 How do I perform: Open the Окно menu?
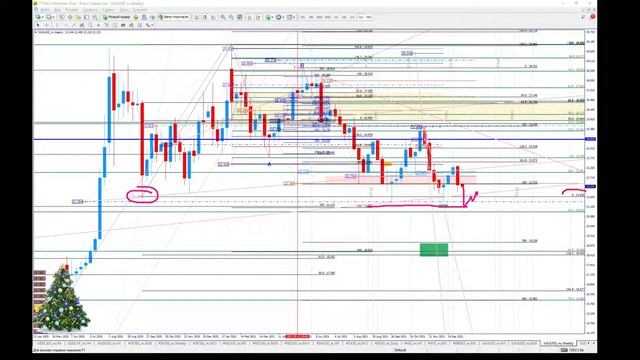(124, 9)
